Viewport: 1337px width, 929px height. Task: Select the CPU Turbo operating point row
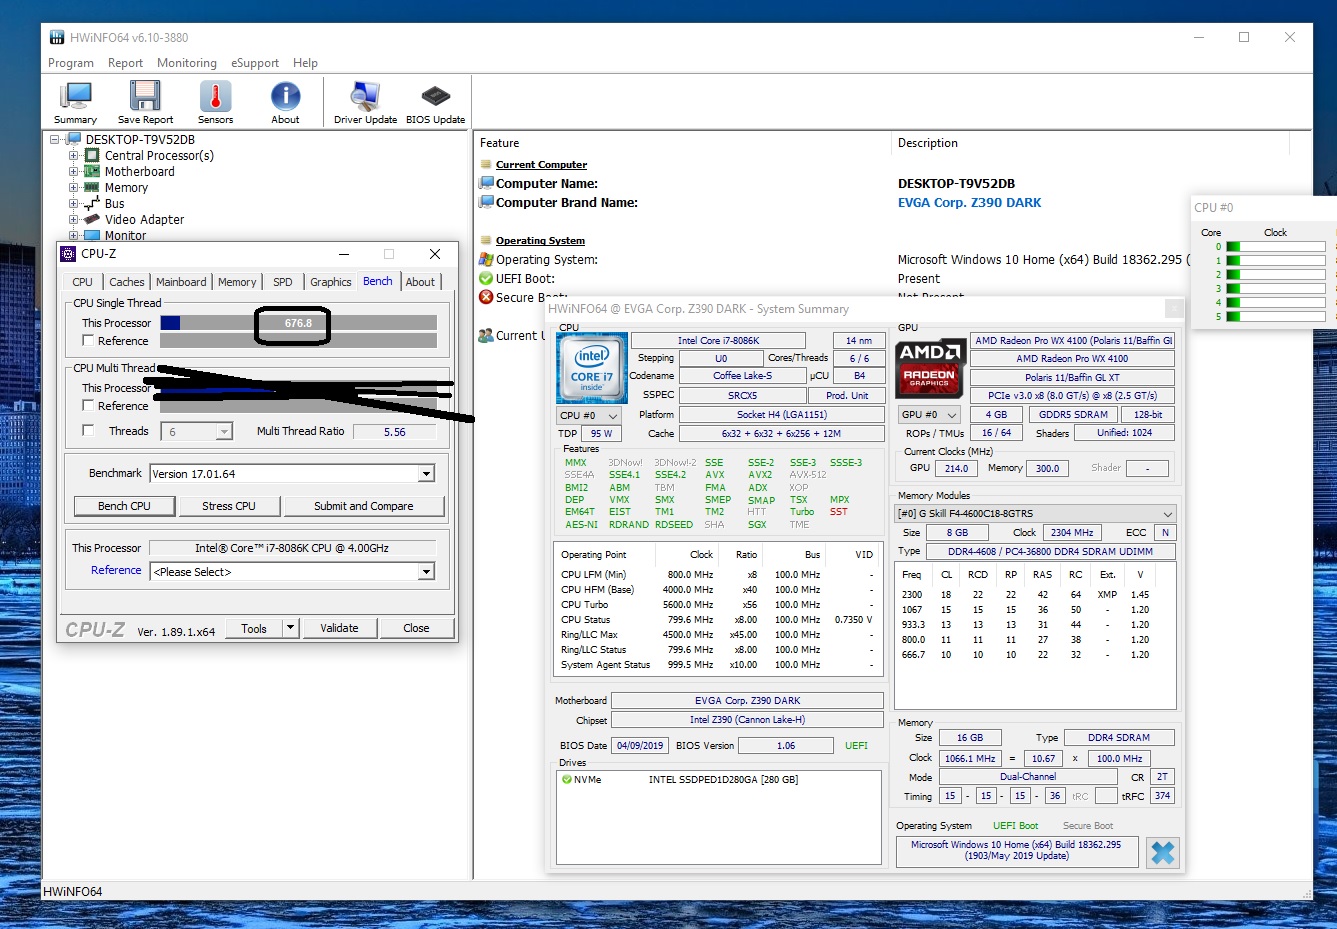click(717, 605)
